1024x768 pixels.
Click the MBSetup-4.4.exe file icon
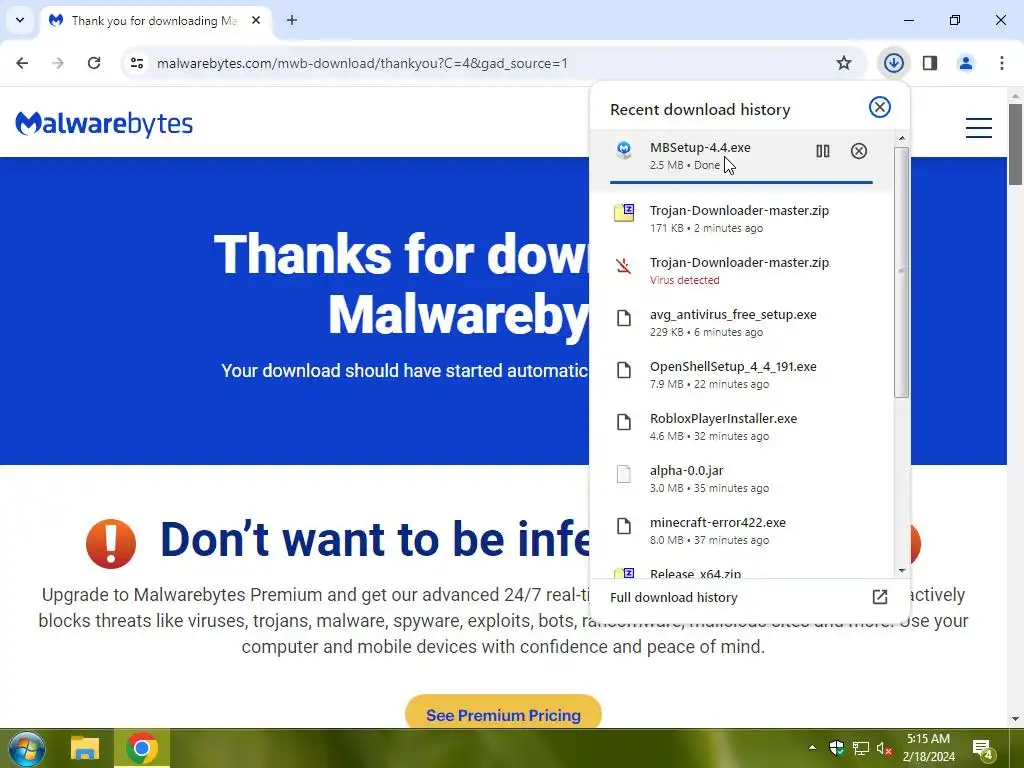[624, 150]
